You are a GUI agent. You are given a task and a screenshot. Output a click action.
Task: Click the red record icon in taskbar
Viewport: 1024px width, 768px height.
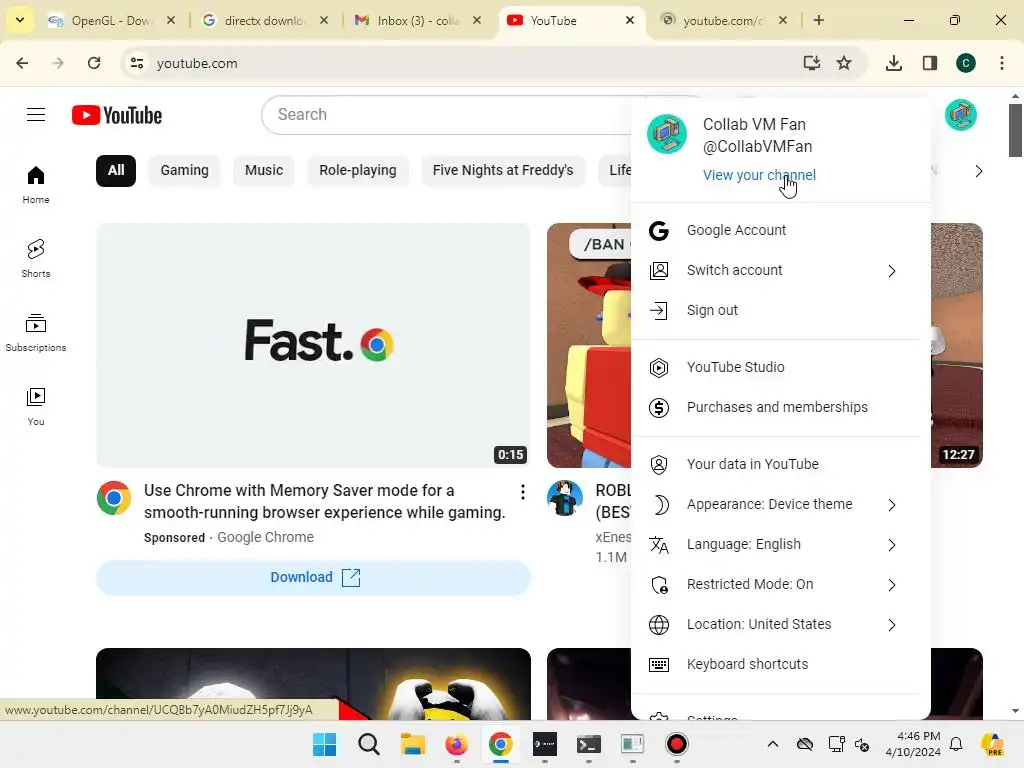pyautogui.click(x=676, y=744)
